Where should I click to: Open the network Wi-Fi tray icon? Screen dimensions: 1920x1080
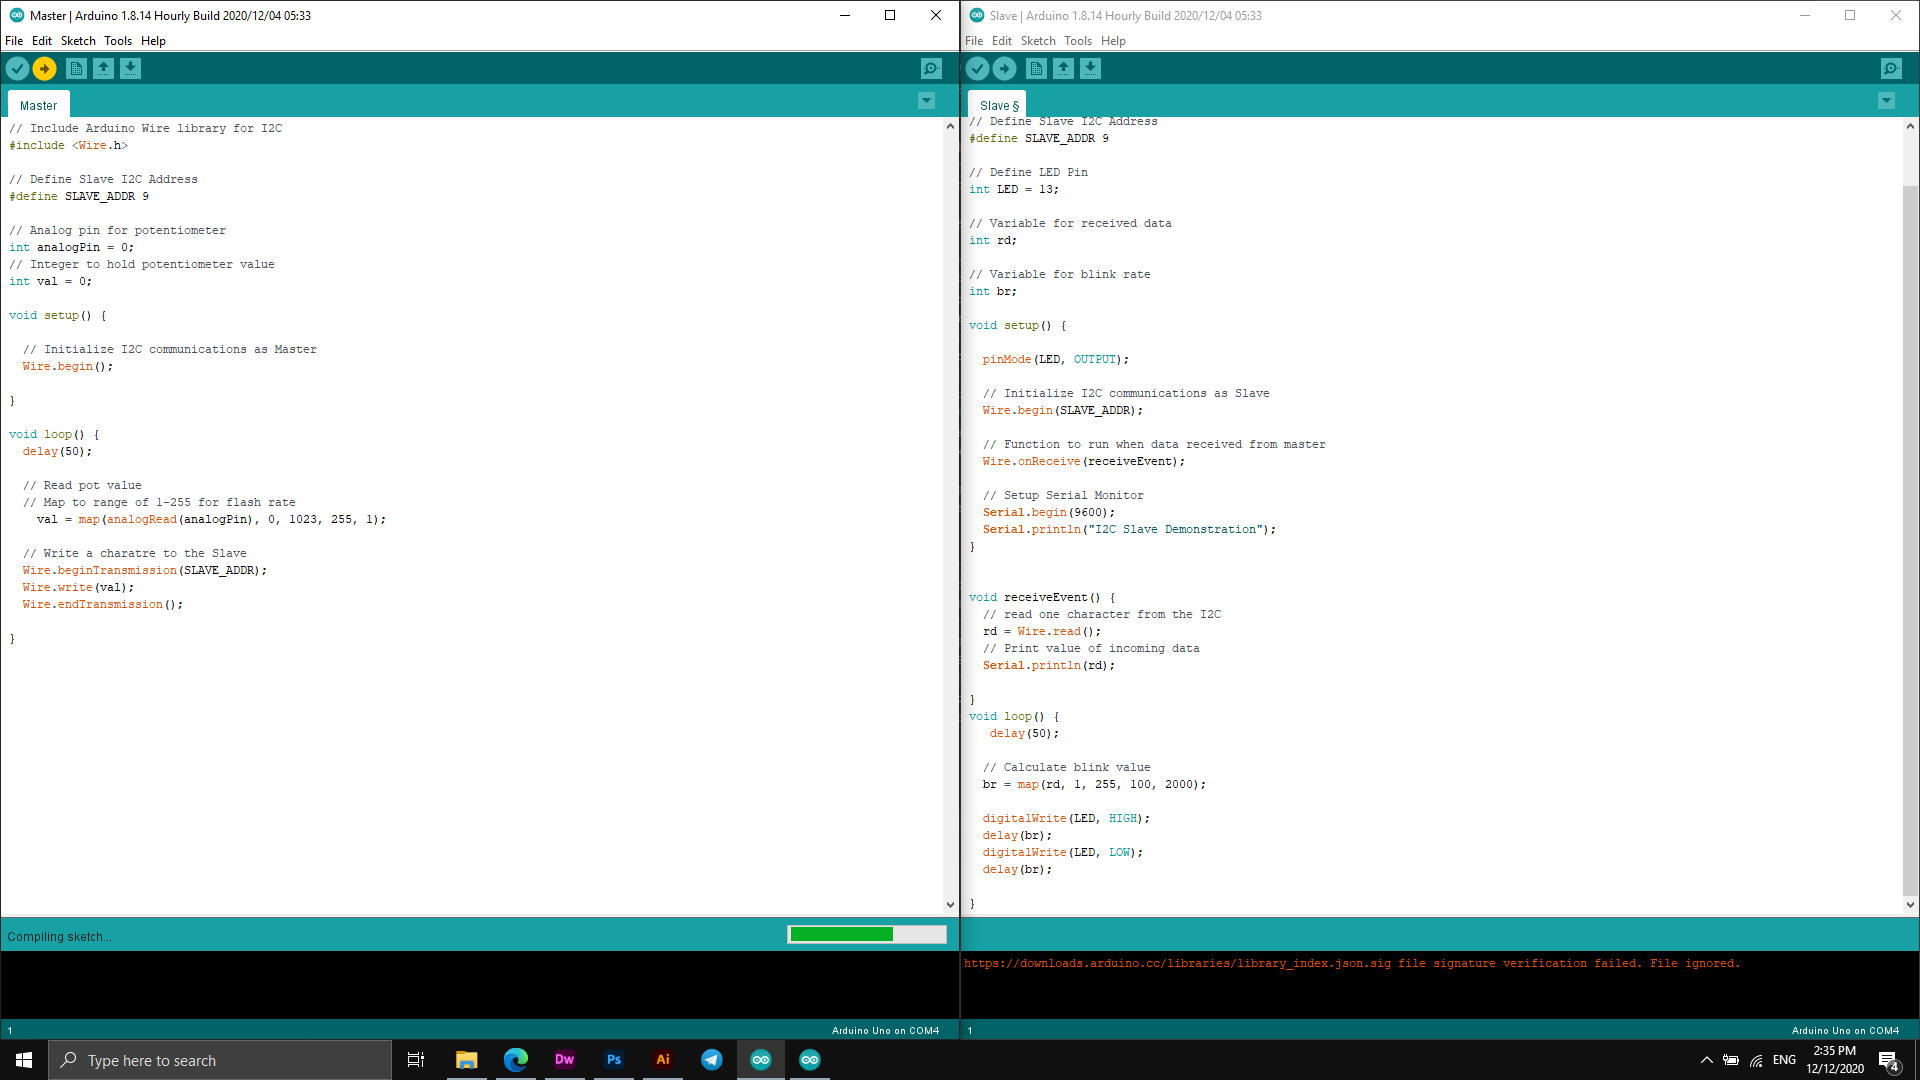point(1756,1060)
